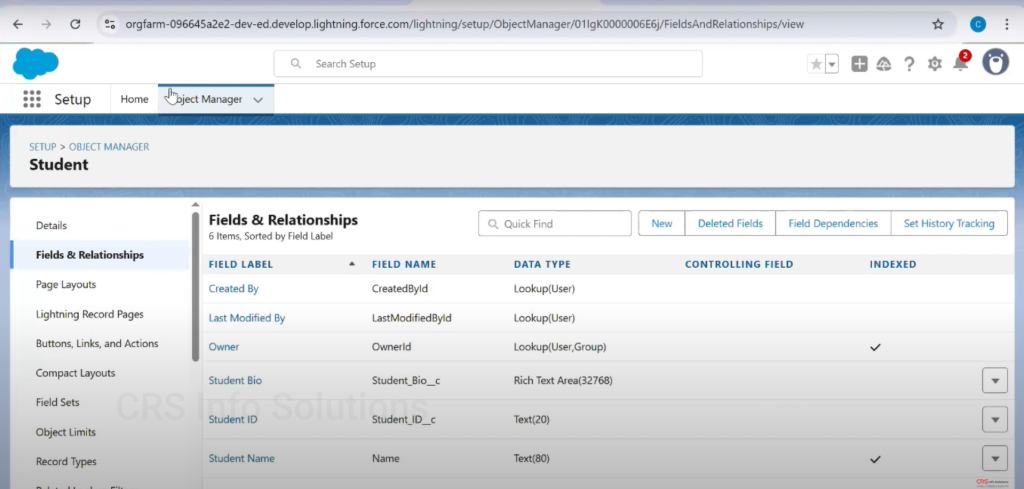This screenshot has width=1024, height=489.
Task: Open the Owner field link
Action: (224, 347)
